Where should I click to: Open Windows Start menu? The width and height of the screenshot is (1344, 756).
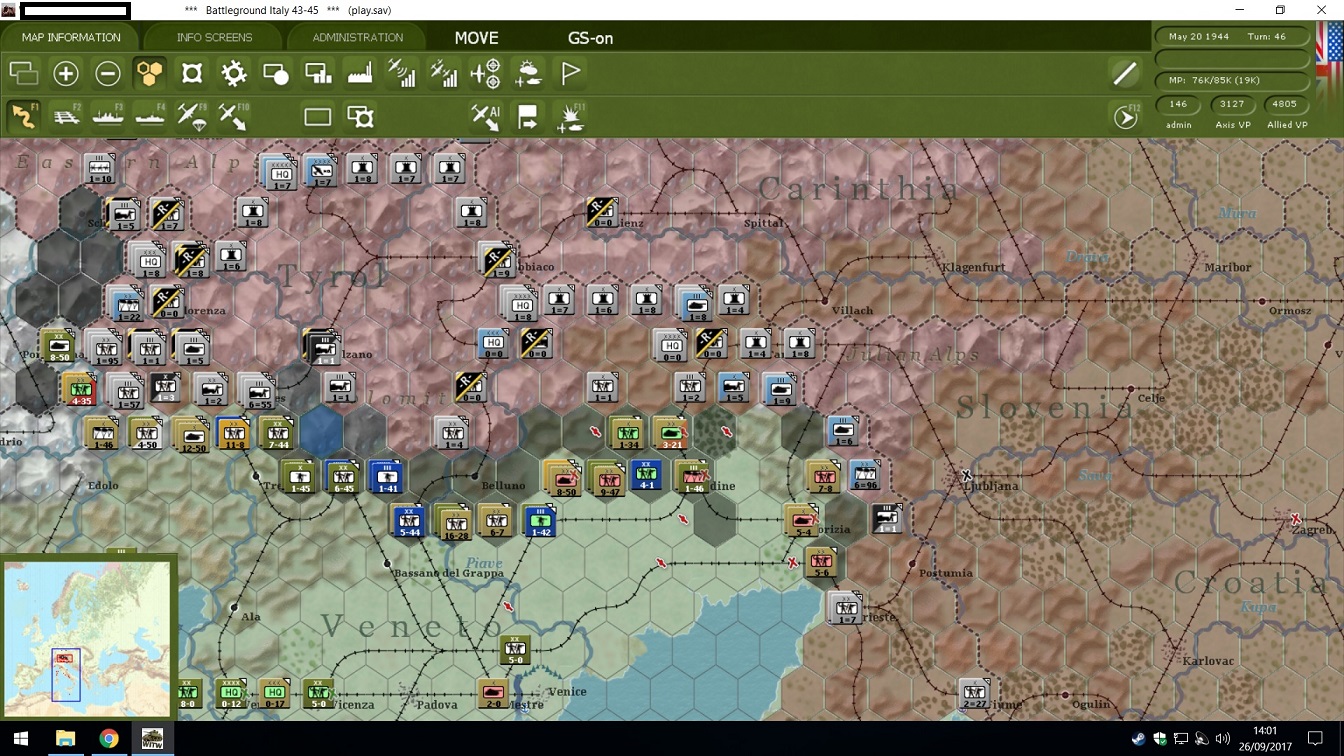tap(21, 739)
